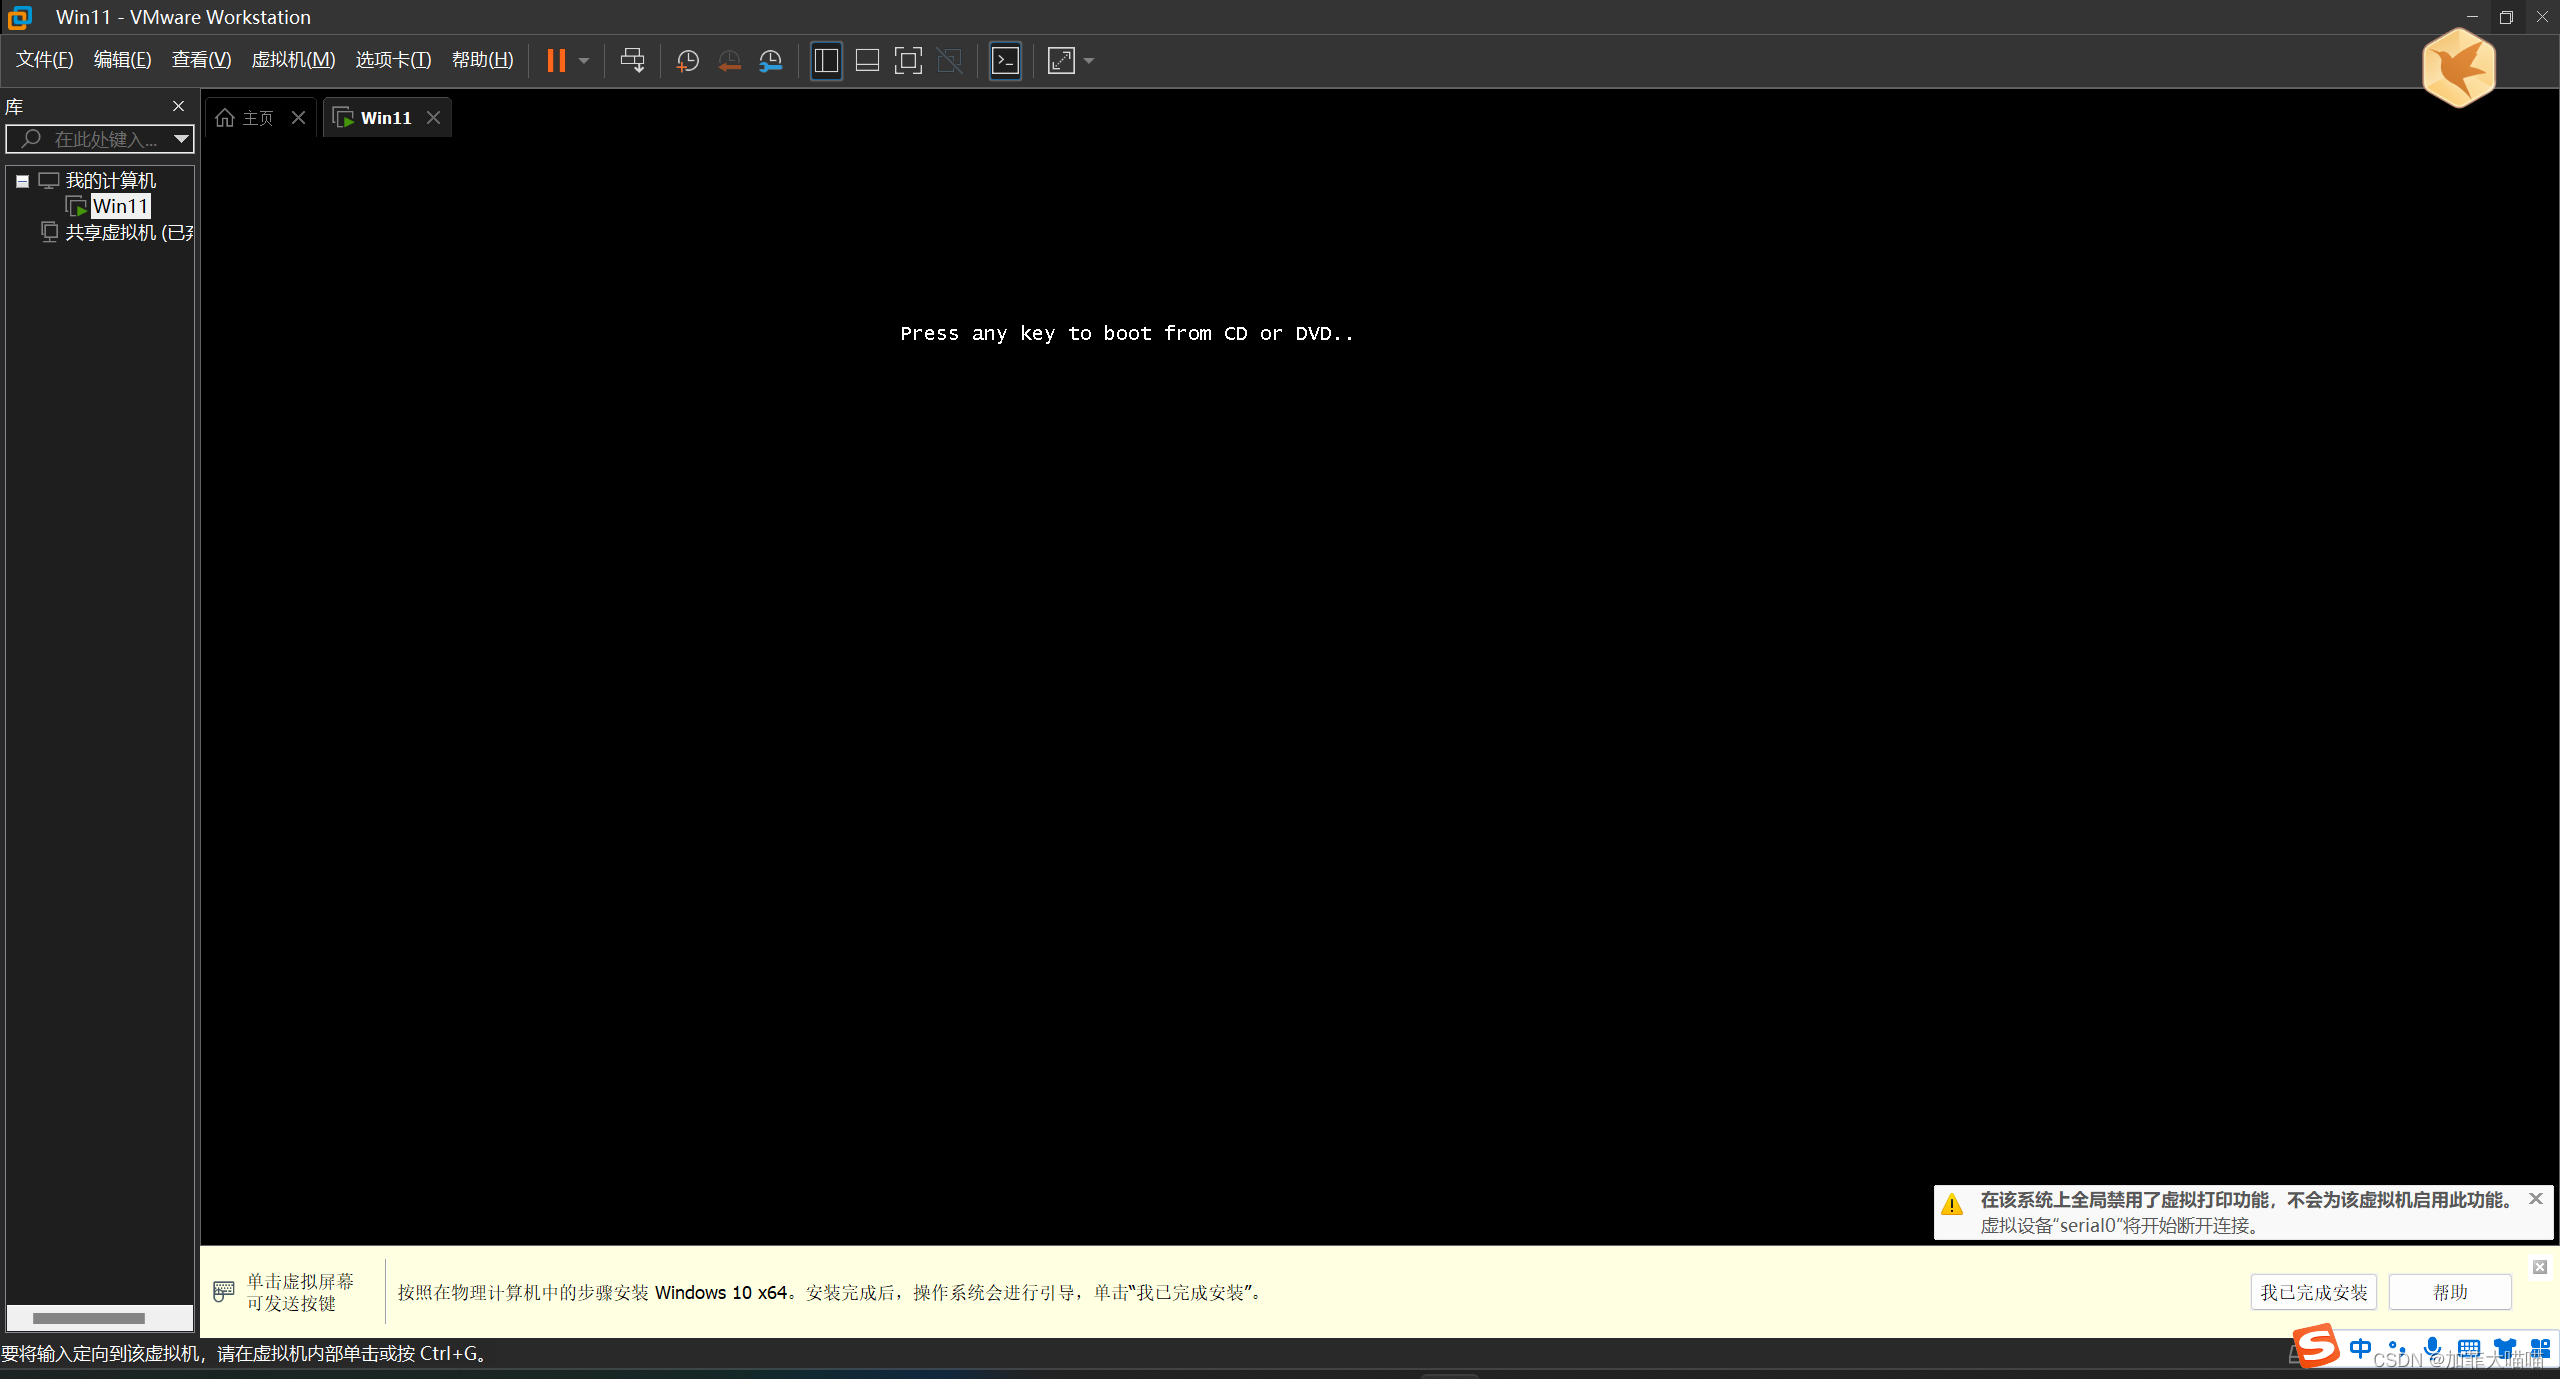Image resolution: width=2560 pixels, height=1379 pixels.
Task: Open the Sogou soft keyboard icon
Action: pos(2468,1348)
